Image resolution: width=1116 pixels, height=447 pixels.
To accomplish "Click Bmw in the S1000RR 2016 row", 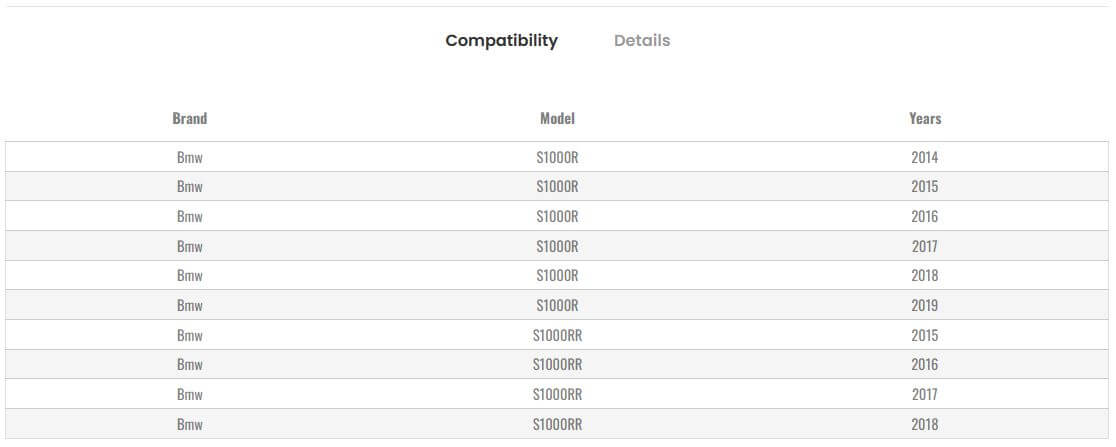I will click(x=189, y=365).
